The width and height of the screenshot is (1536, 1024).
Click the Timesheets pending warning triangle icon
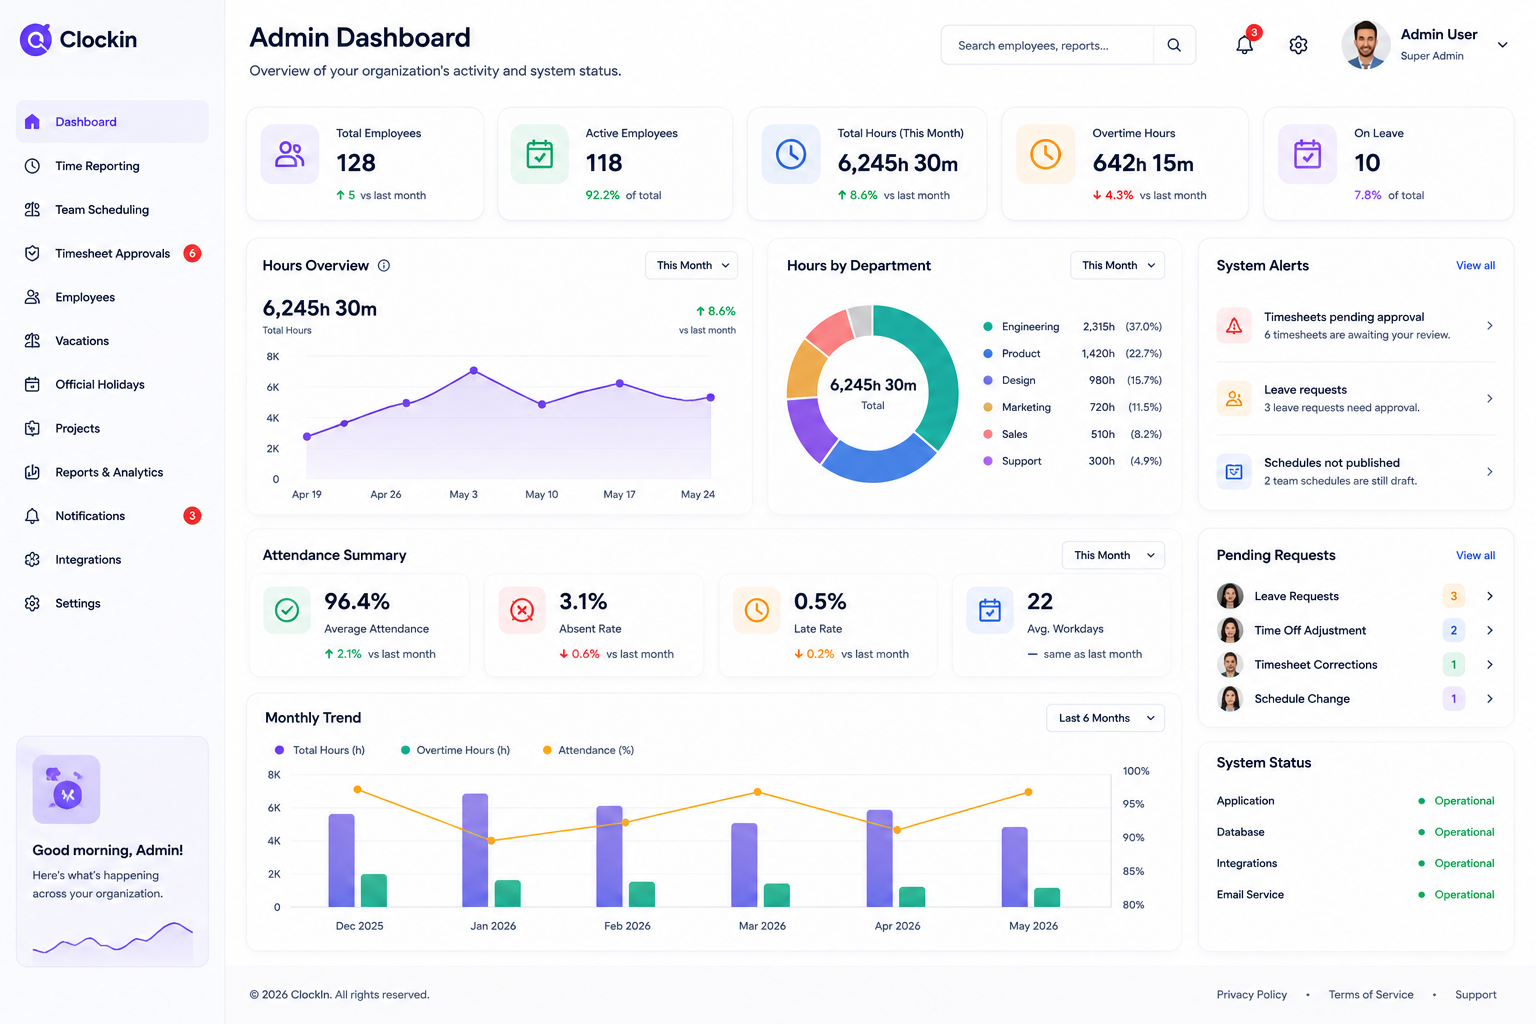click(x=1234, y=326)
